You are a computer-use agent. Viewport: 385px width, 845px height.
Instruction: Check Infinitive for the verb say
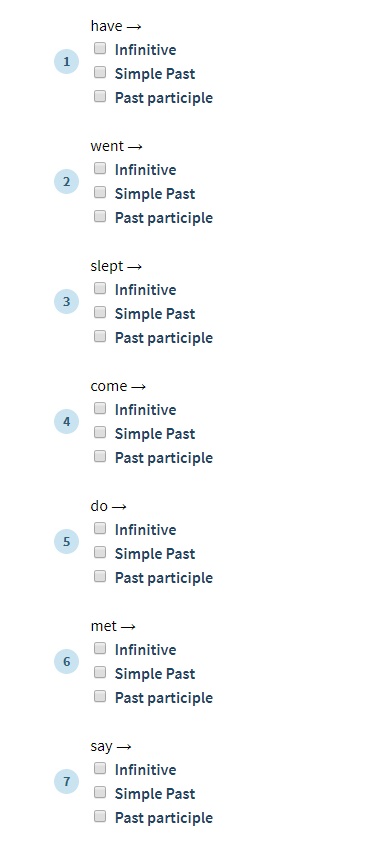pos(100,768)
